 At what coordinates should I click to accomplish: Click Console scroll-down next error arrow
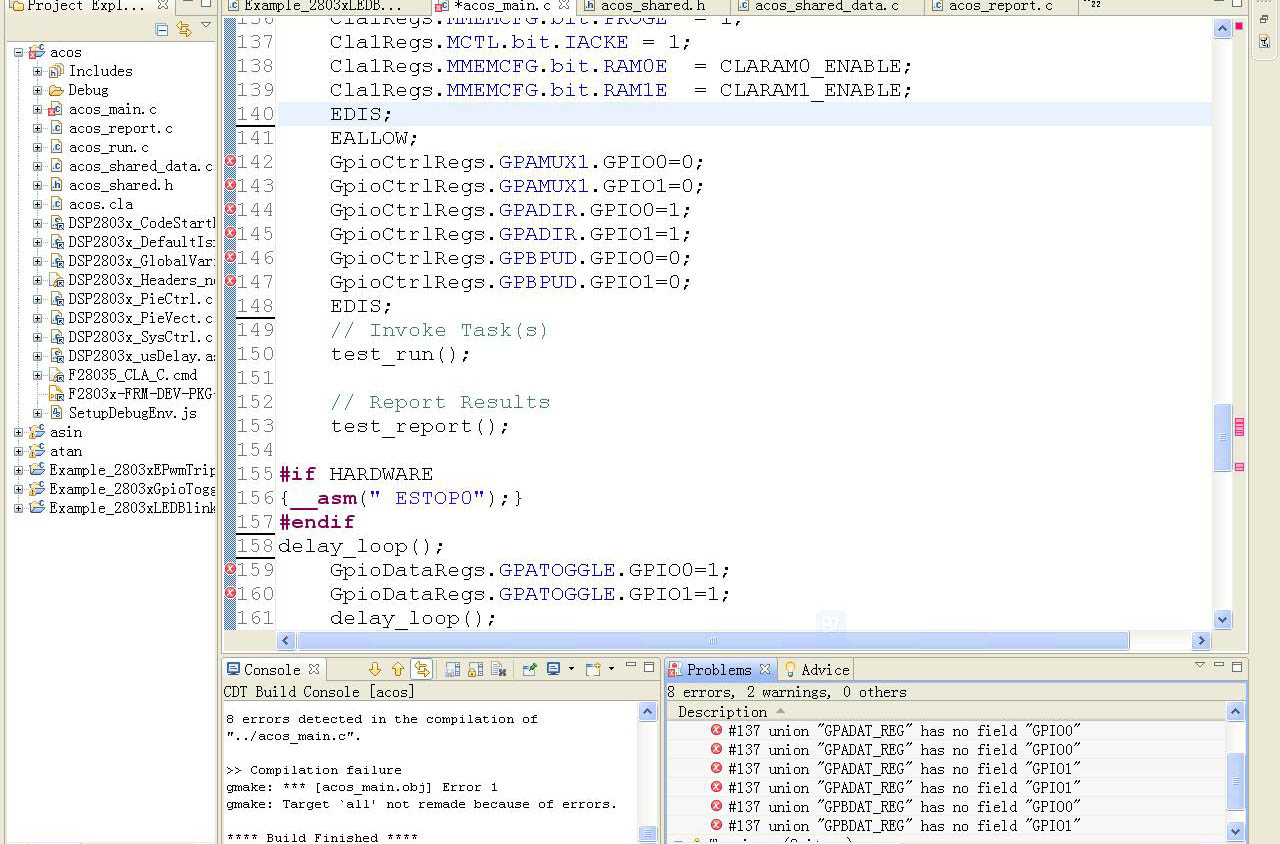pos(375,669)
